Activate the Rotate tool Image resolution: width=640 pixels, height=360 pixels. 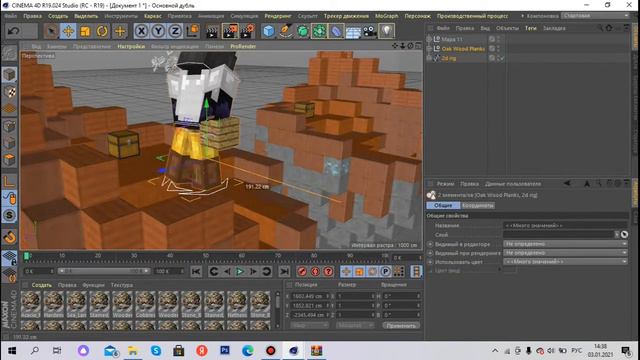[x=102, y=31]
